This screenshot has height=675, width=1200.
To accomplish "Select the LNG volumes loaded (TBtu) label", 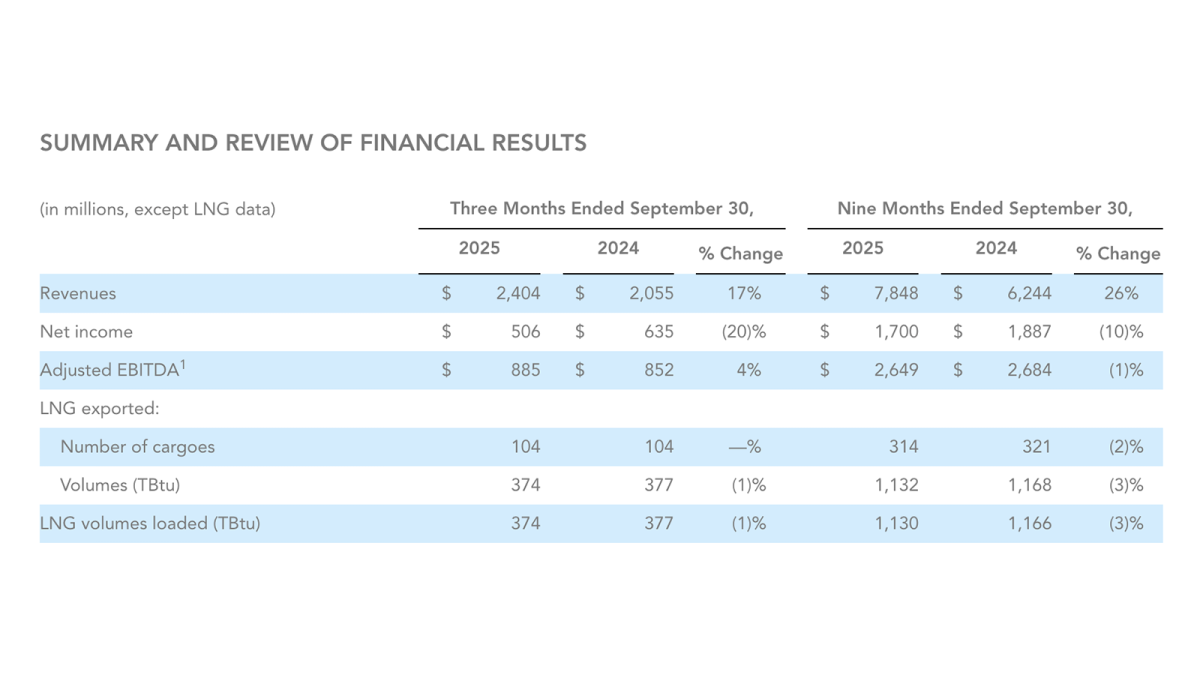I will pos(150,523).
